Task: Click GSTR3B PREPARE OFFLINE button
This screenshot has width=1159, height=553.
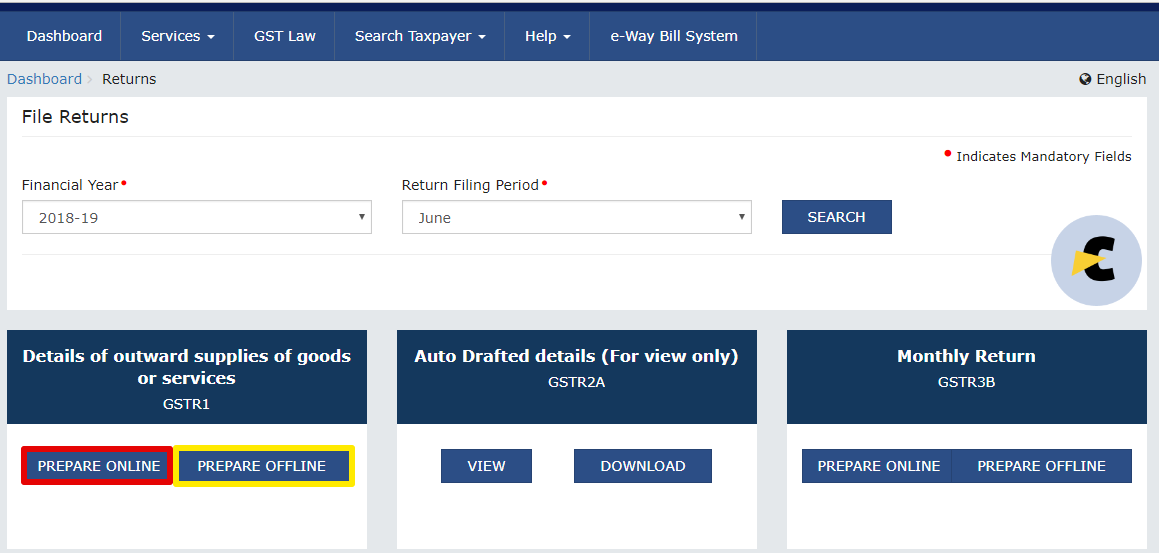Action: (1041, 466)
